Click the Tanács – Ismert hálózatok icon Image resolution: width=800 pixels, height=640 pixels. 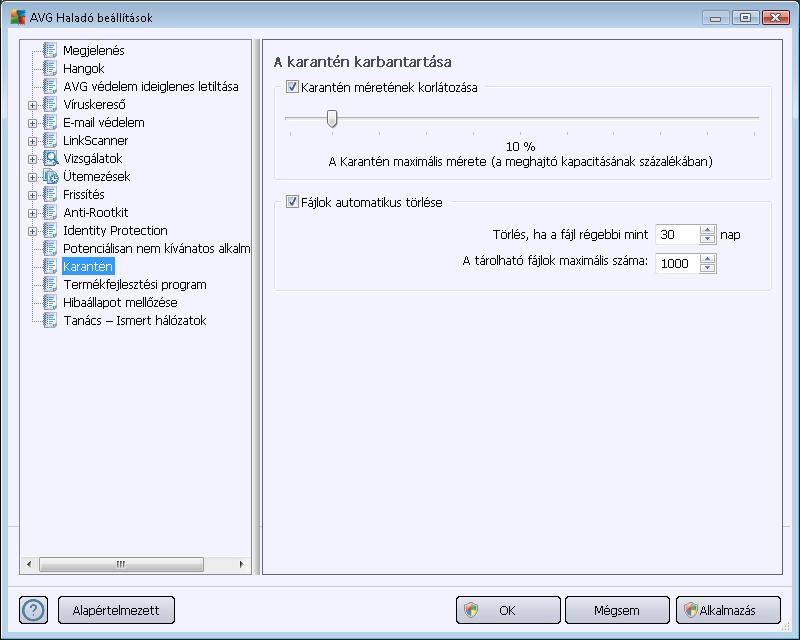(49, 320)
